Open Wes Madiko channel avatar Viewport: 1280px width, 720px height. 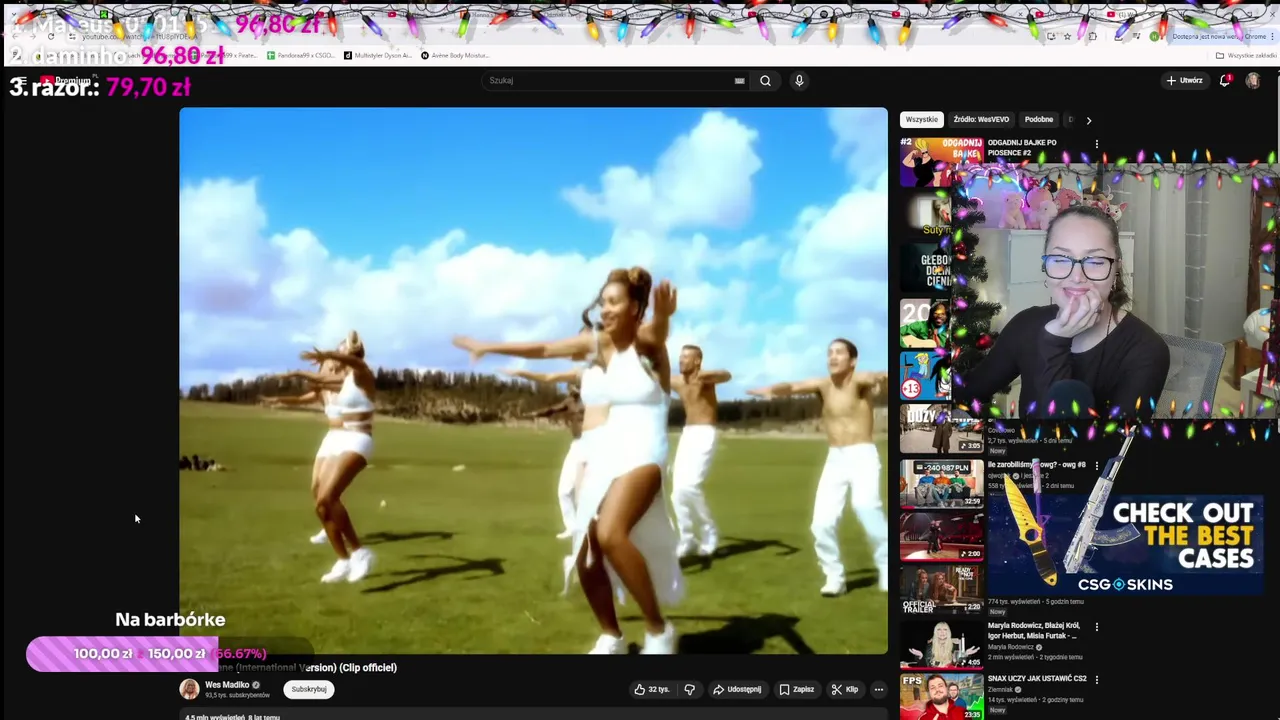click(189, 689)
